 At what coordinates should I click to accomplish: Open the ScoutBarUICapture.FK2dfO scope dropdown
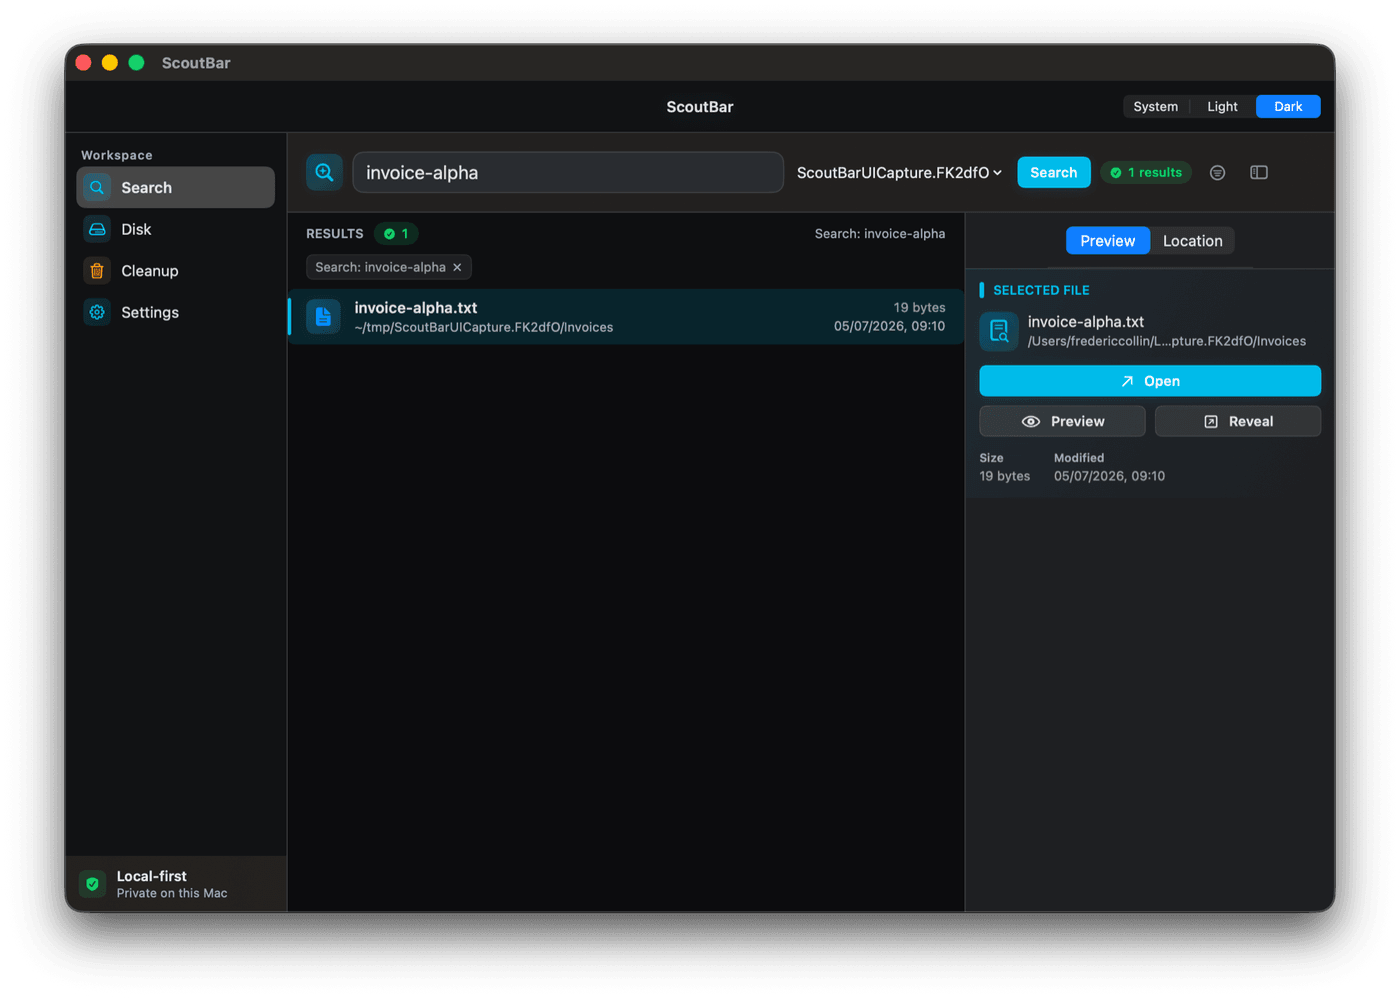[899, 172]
